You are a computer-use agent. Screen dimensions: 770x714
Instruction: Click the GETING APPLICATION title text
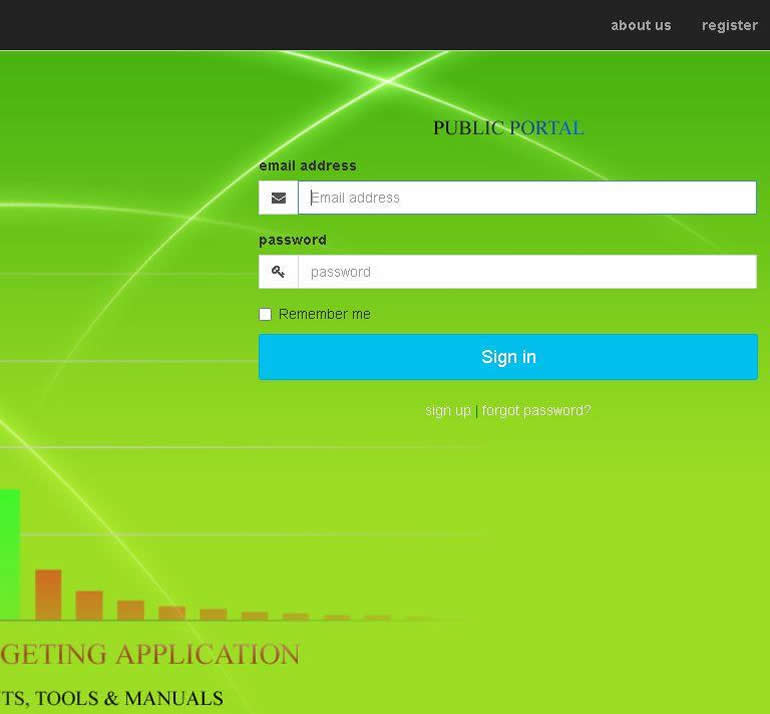click(x=150, y=654)
